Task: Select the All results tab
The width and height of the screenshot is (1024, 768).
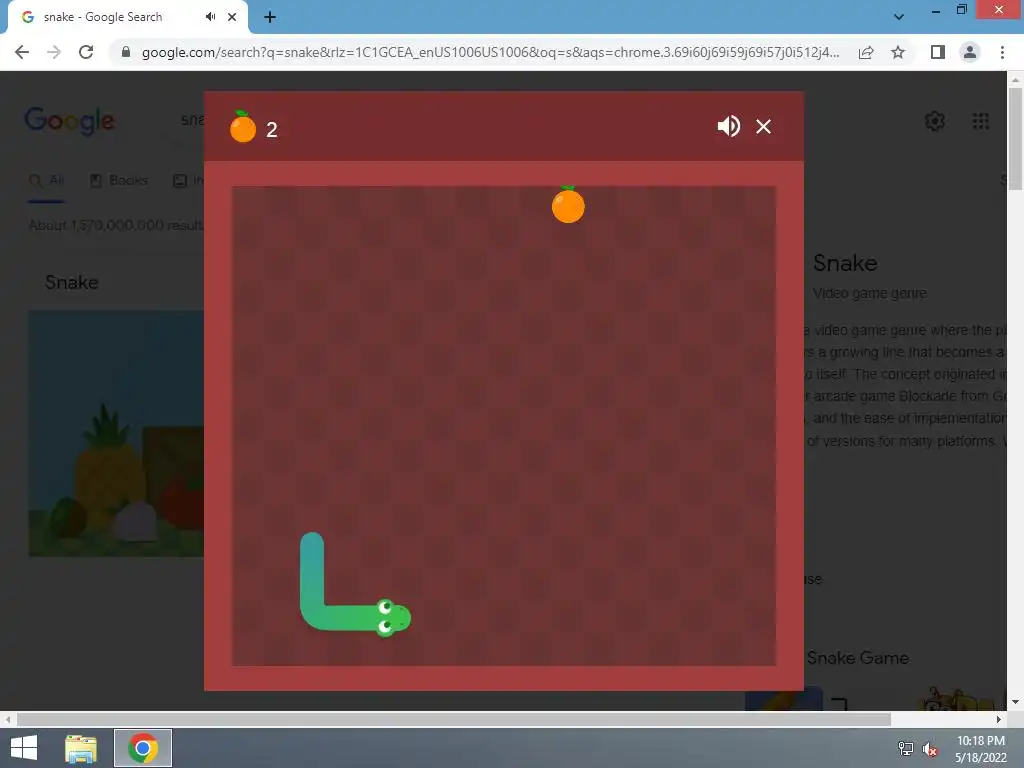Action: (47, 180)
